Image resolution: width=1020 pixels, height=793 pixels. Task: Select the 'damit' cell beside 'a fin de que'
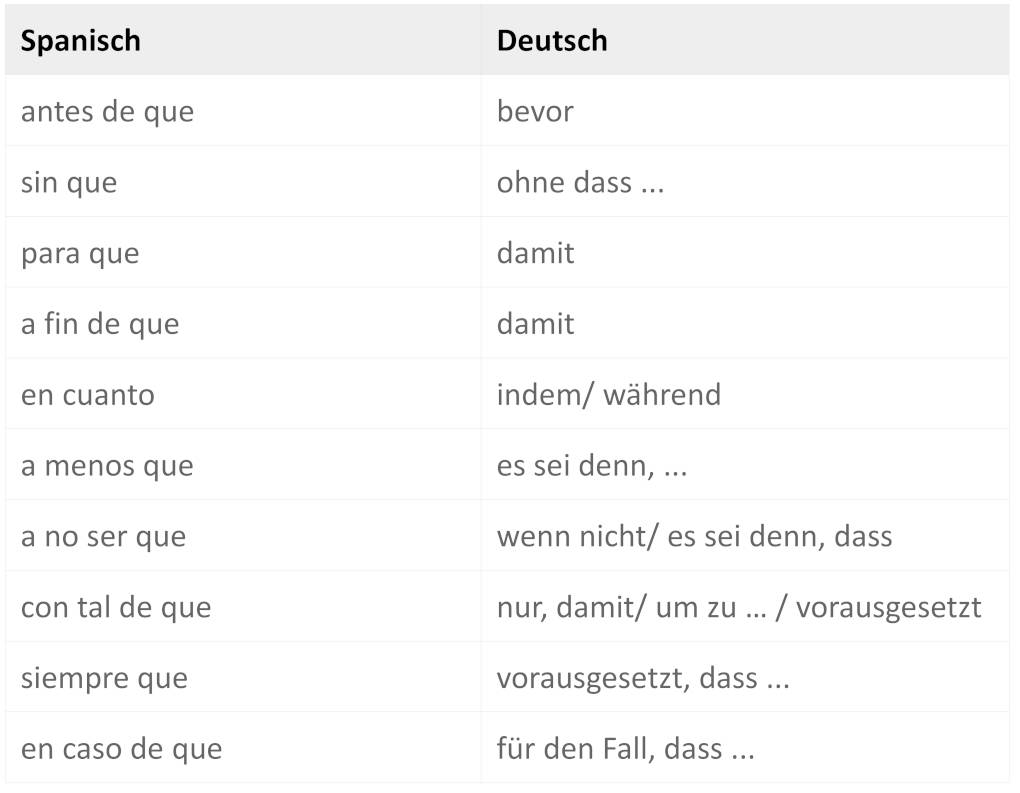536,324
